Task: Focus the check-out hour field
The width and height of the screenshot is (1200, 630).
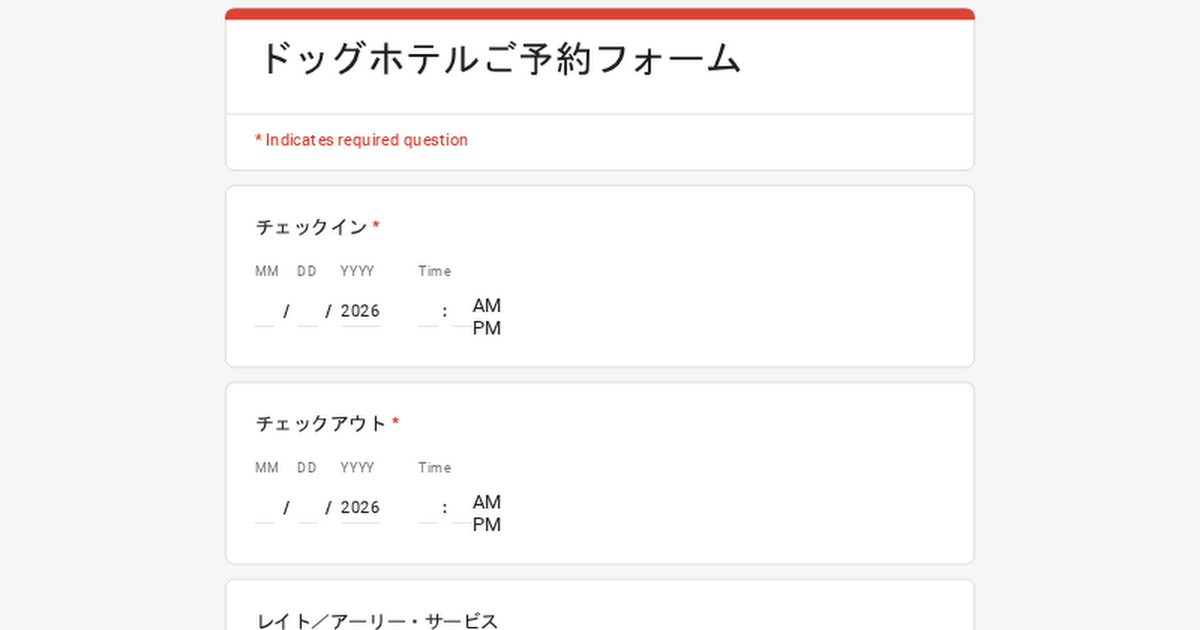Action: click(428, 508)
